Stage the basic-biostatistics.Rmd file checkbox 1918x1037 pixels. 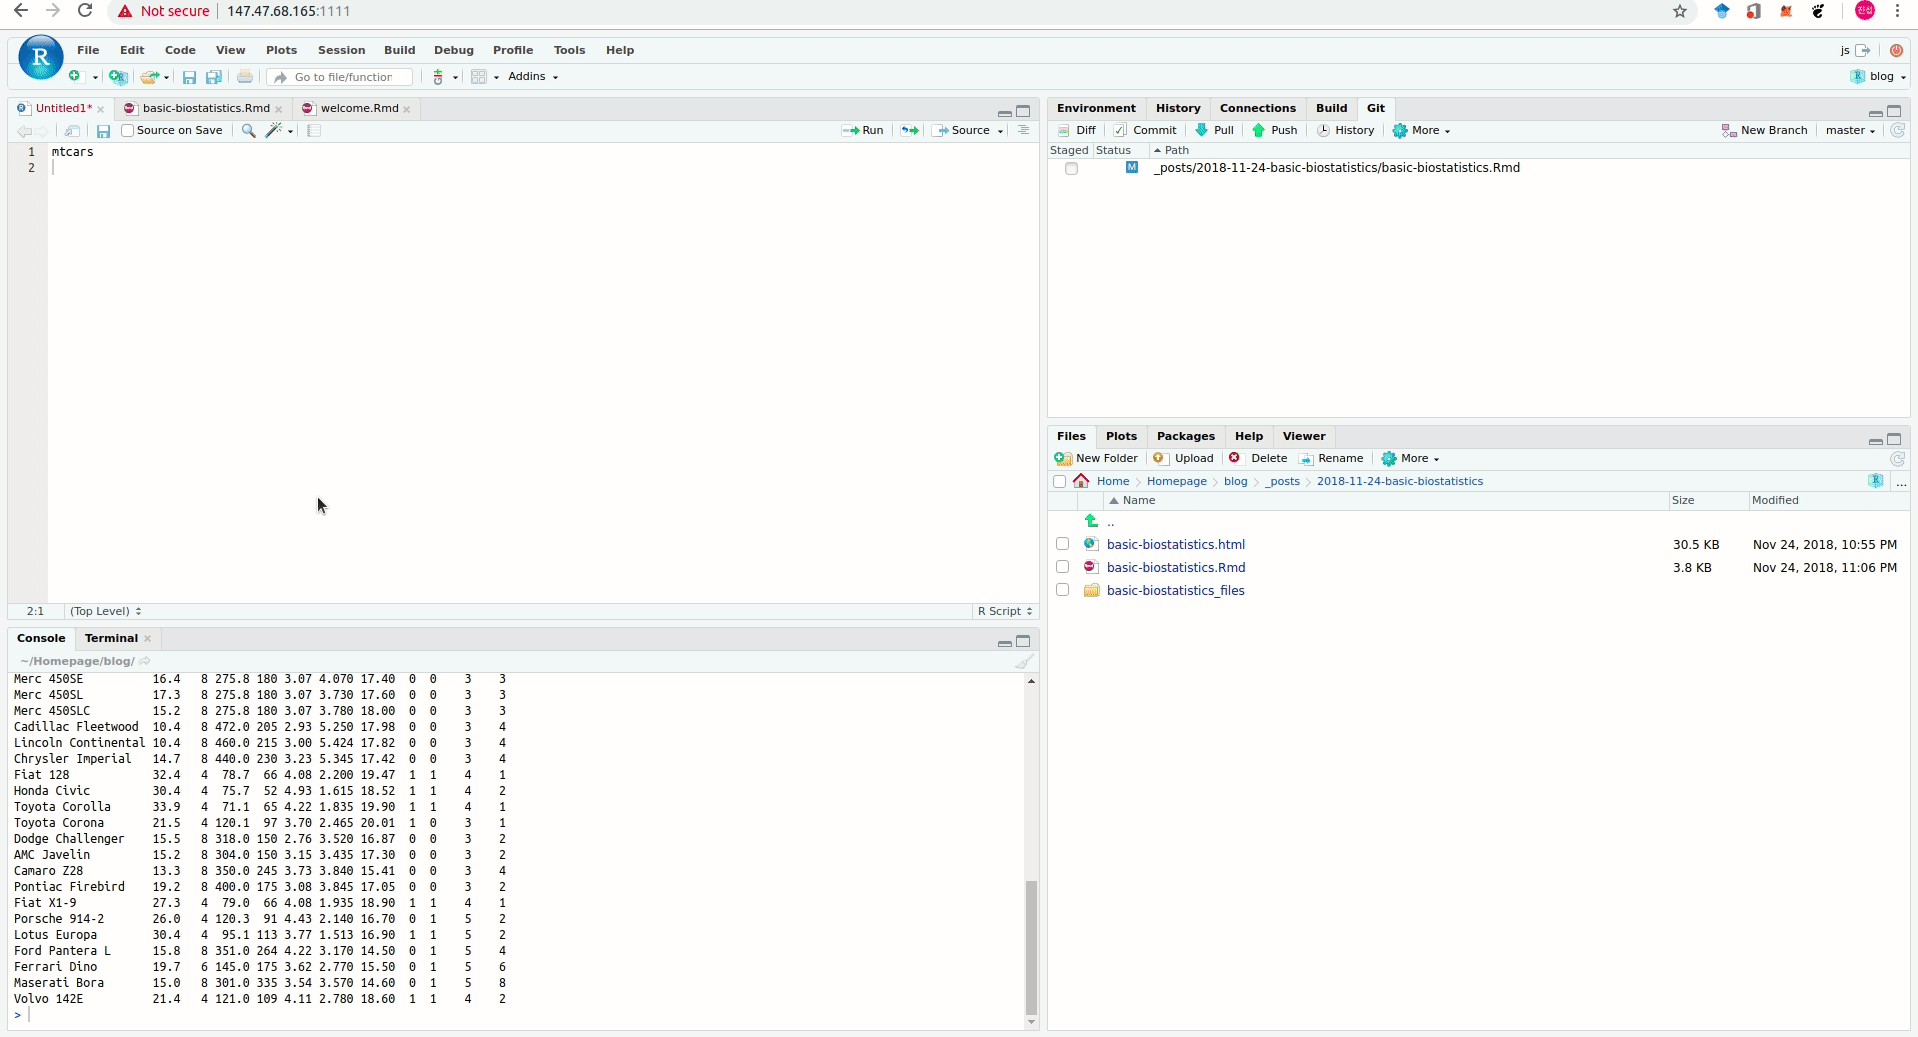point(1071,168)
